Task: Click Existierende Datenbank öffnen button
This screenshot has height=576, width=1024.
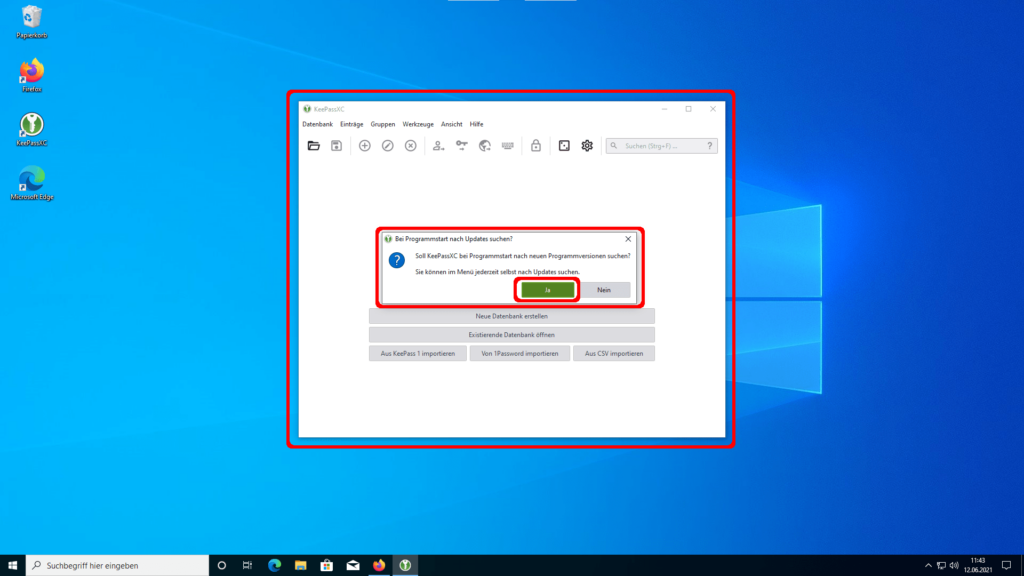Action: click(x=511, y=335)
